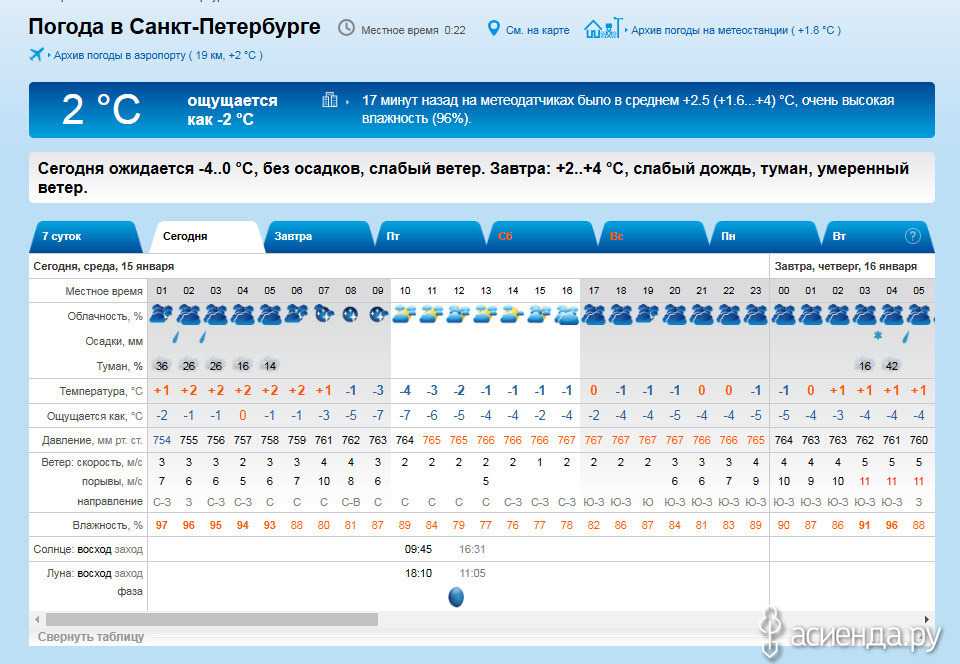
Task: Open Архив погоды в аэропорту link
Action: pyautogui.click(x=158, y=55)
